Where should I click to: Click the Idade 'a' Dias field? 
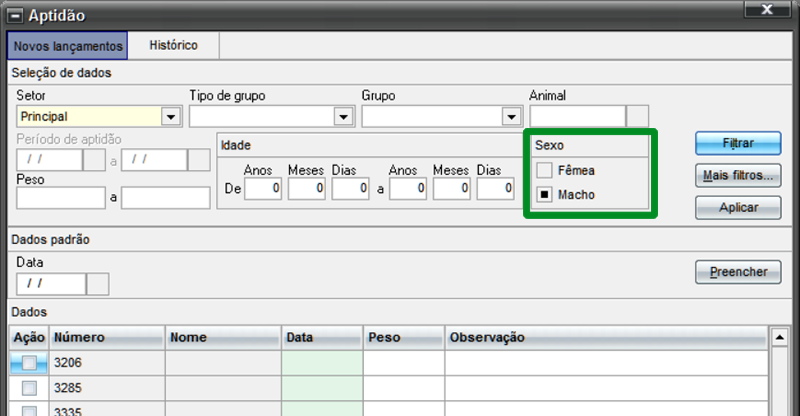click(495, 189)
